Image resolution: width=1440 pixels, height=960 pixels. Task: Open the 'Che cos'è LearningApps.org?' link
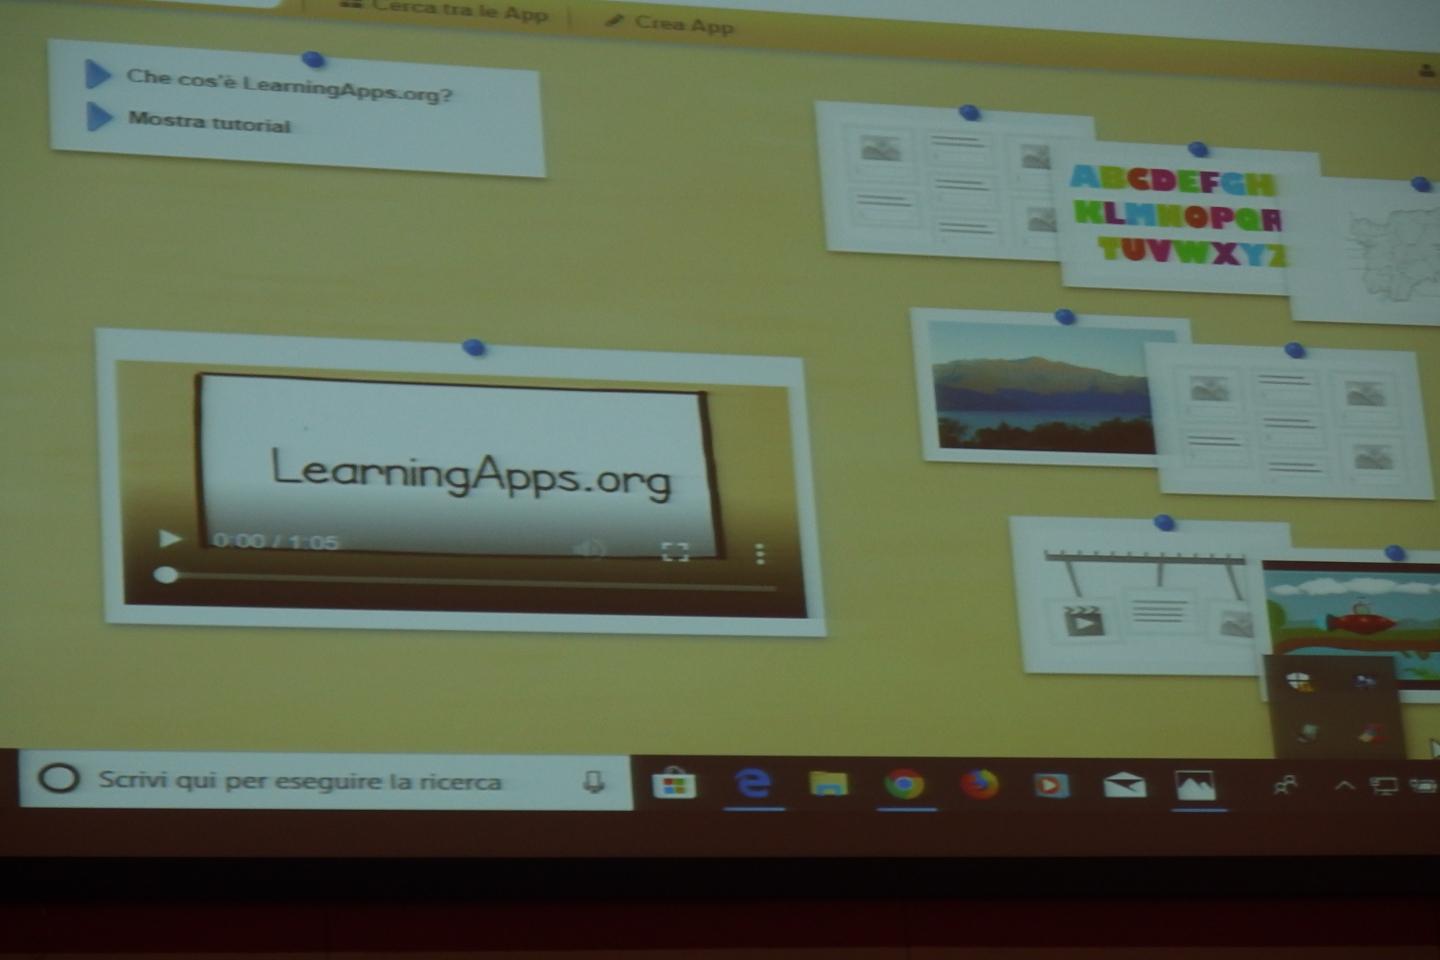(289, 85)
